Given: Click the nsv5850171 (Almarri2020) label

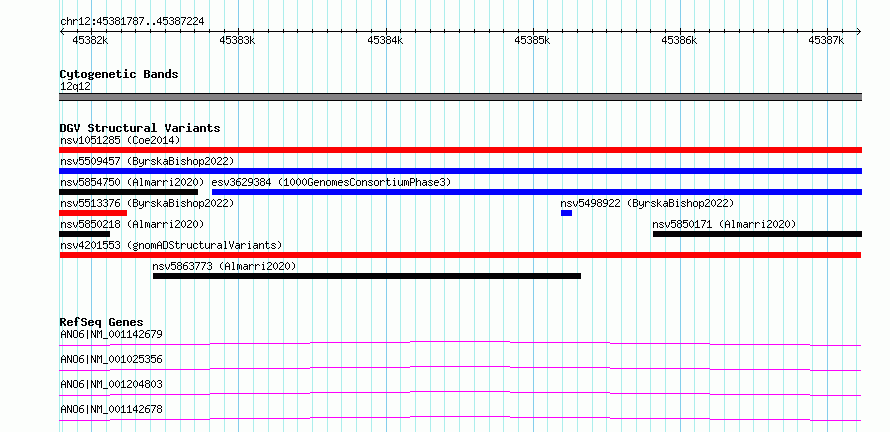Looking at the screenshot, I should (x=724, y=224).
